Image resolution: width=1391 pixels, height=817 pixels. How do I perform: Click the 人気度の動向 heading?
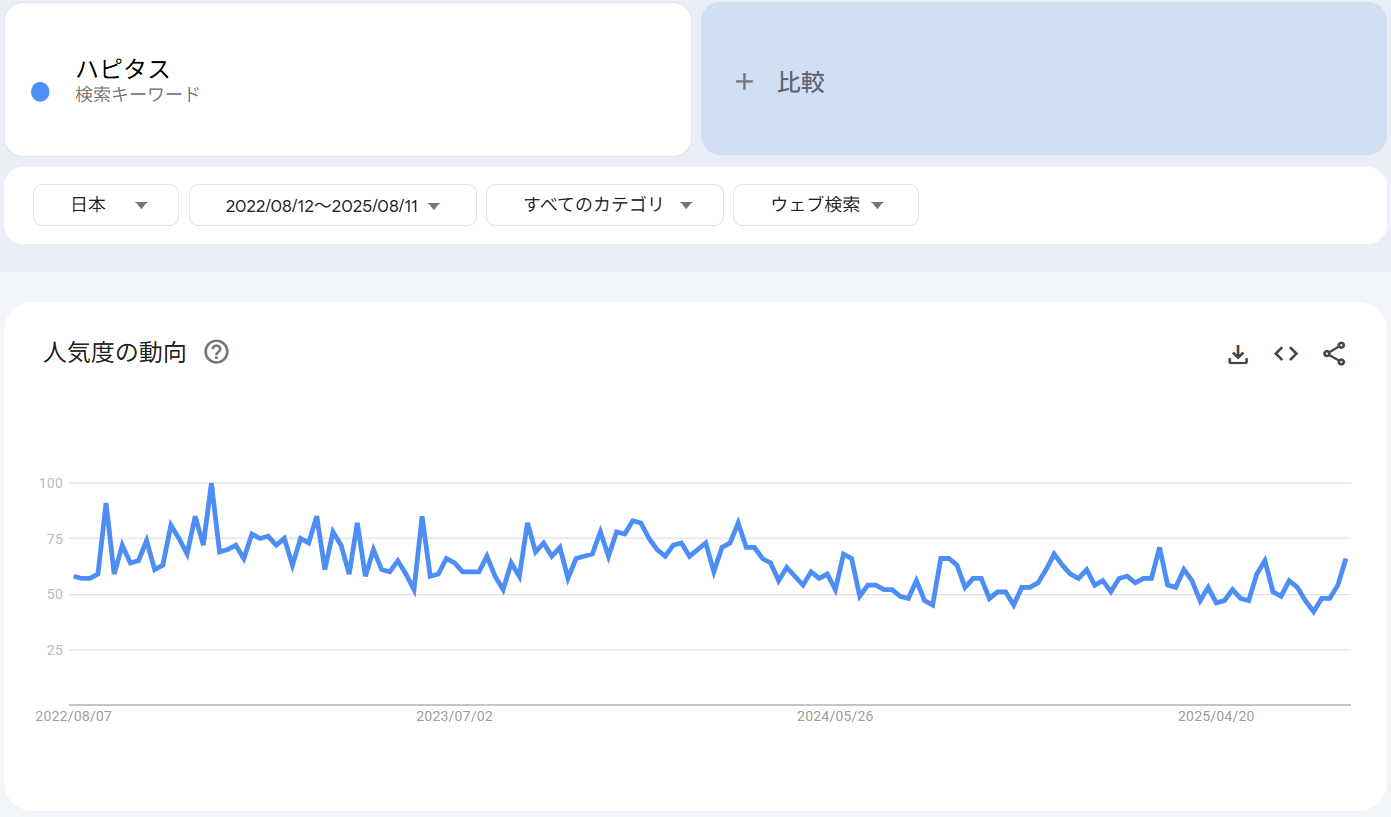click(115, 352)
